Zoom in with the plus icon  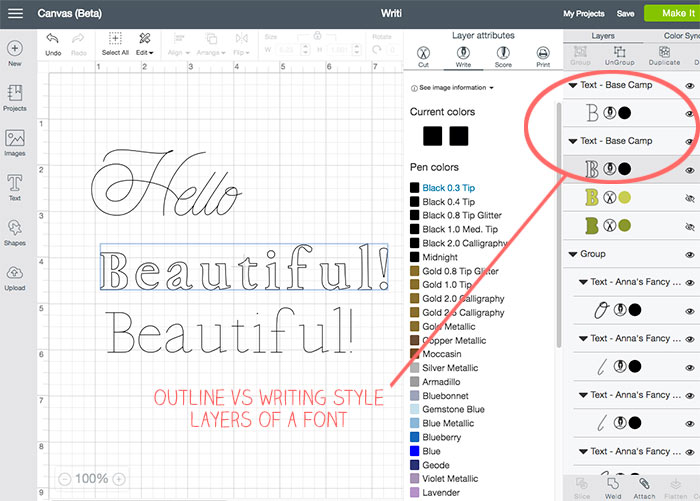click(119, 479)
